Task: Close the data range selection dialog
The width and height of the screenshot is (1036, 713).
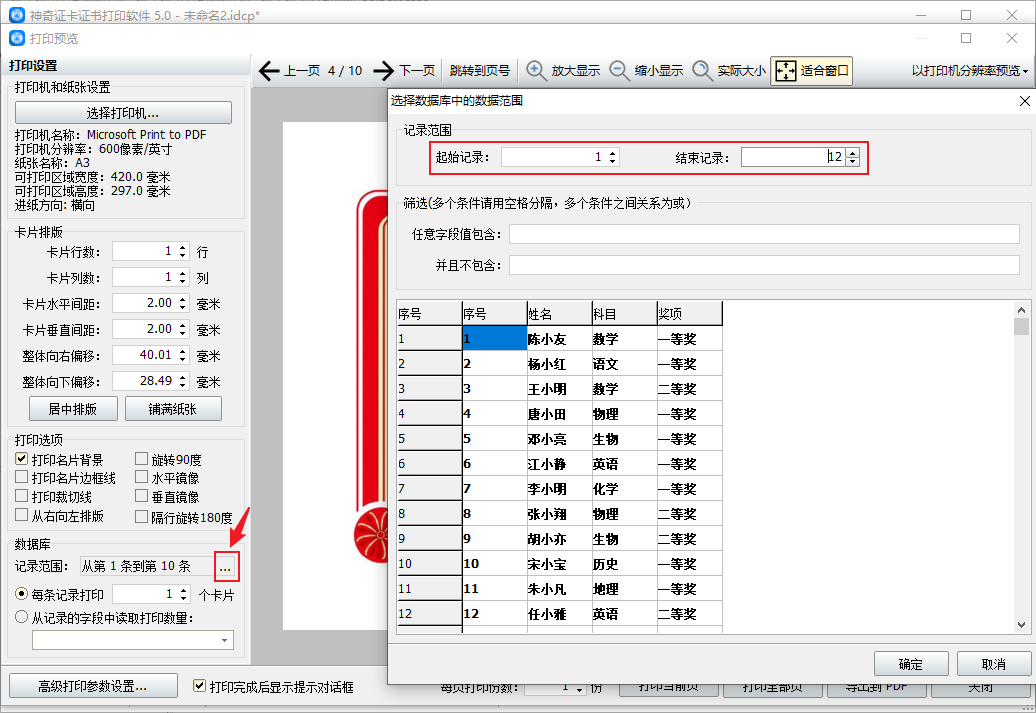Action: tap(1024, 100)
